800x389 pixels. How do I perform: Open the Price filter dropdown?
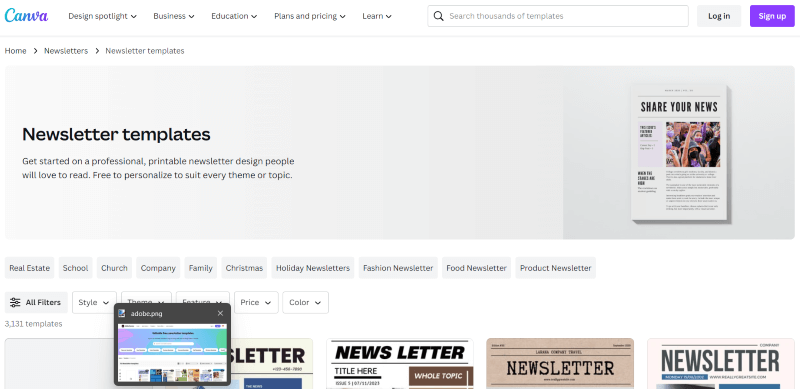256,302
